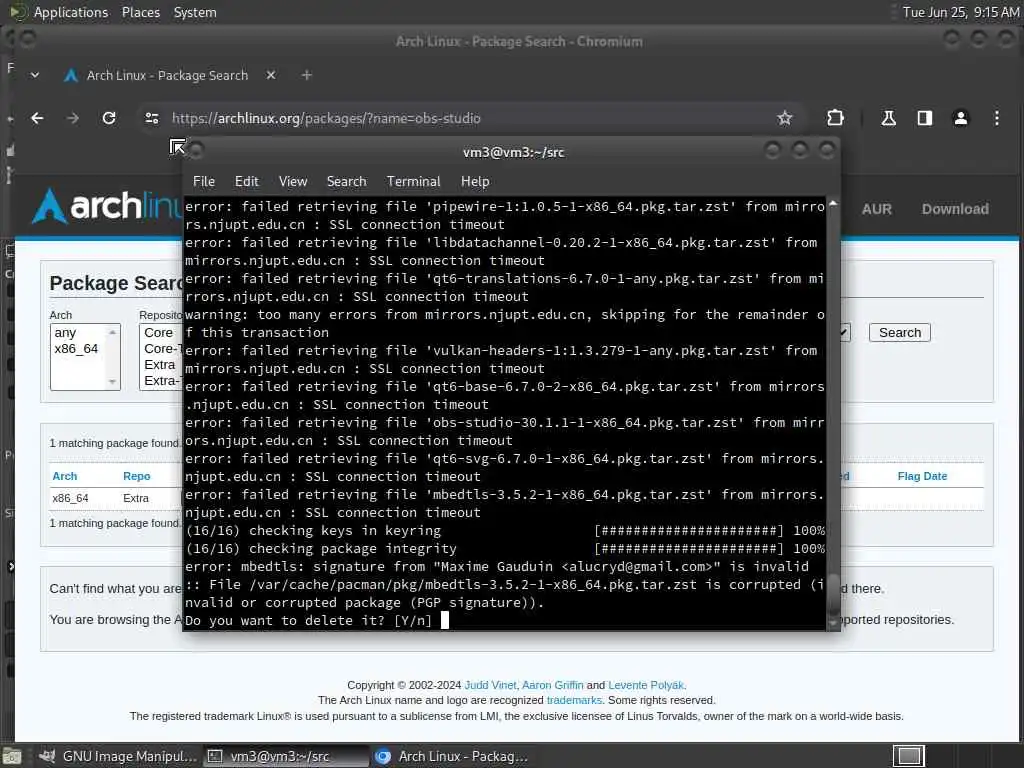Sort results by Repo column
1024x768 pixels.
click(x=136, y=476)
